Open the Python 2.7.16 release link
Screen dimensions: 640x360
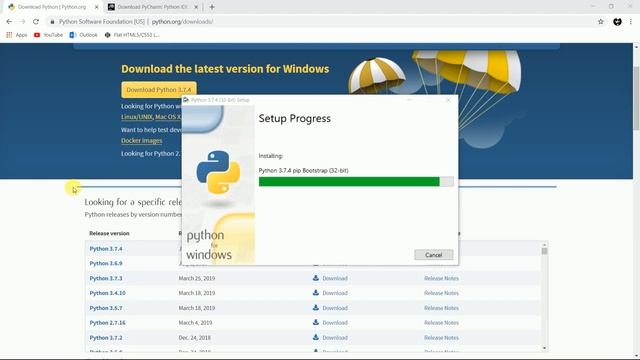(x=107, y=323)
